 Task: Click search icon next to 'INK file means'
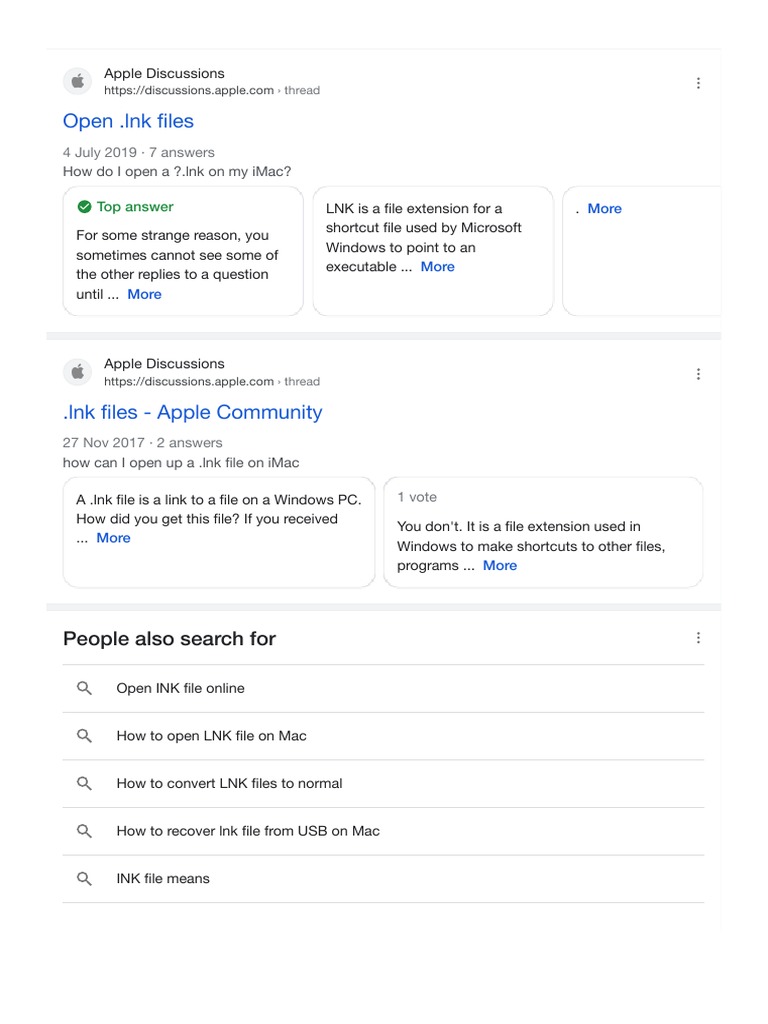85,878
